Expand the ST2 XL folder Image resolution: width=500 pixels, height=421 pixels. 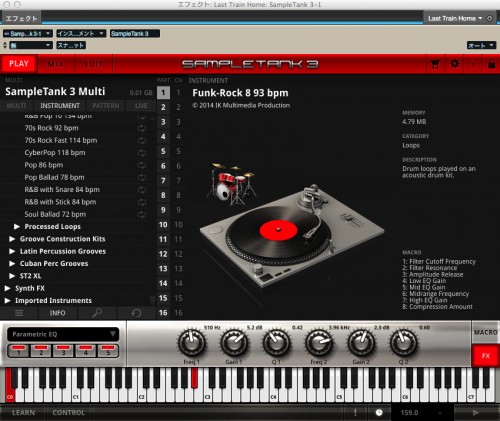point(12,276)
